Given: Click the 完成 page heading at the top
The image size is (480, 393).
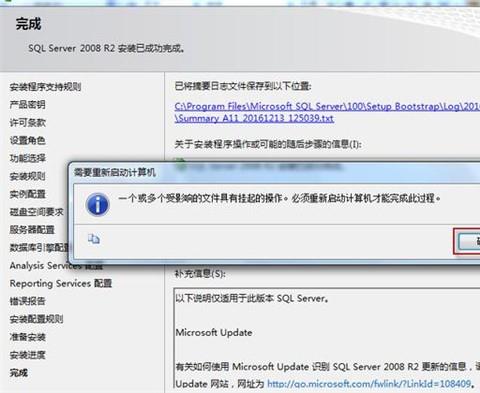Looking at the screenshot, I should coord(28,24).
